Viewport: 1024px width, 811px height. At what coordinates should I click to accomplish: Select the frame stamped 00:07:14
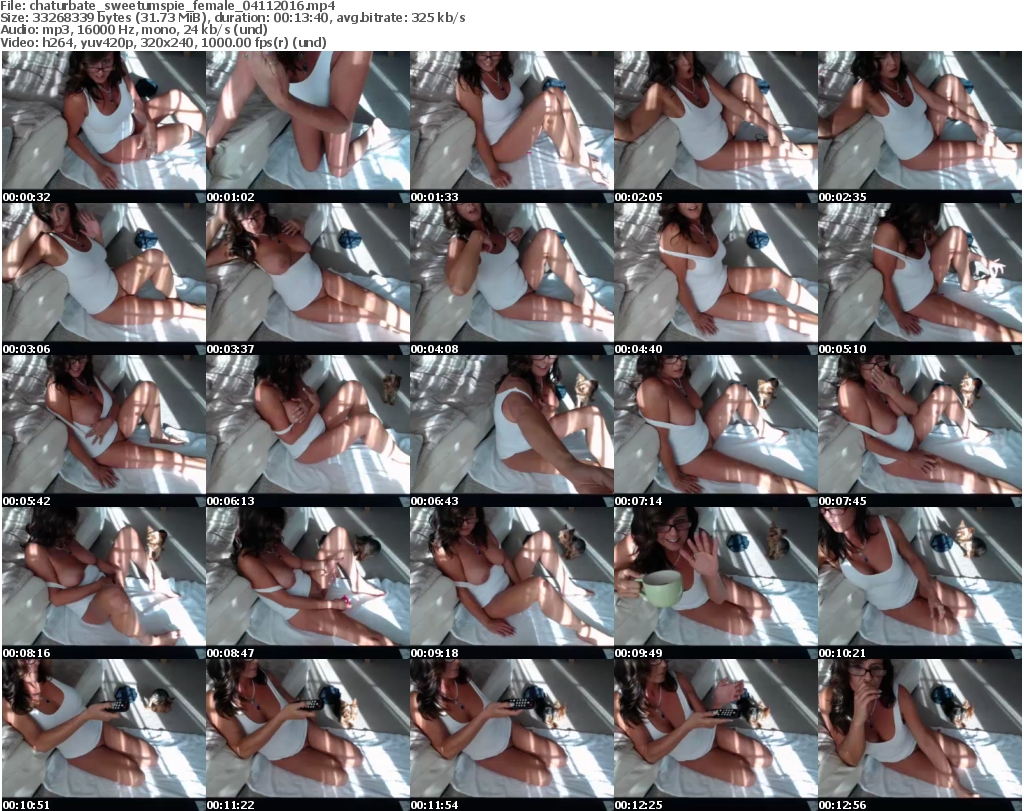(x=715, y=431)
